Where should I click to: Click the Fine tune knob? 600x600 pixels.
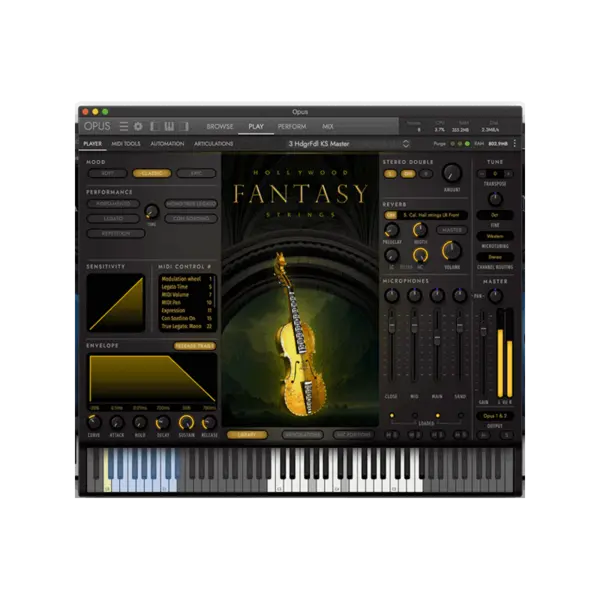495,199
